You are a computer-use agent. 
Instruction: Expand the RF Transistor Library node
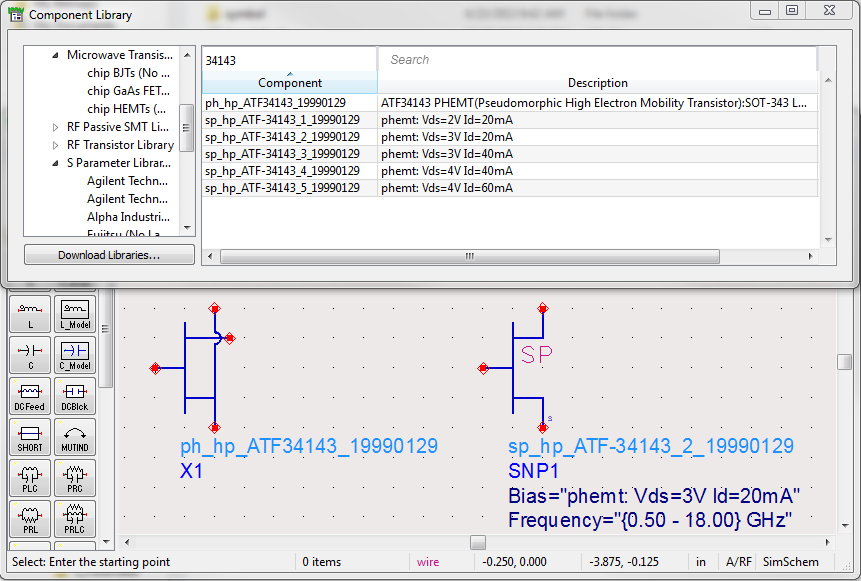[56, 146]
